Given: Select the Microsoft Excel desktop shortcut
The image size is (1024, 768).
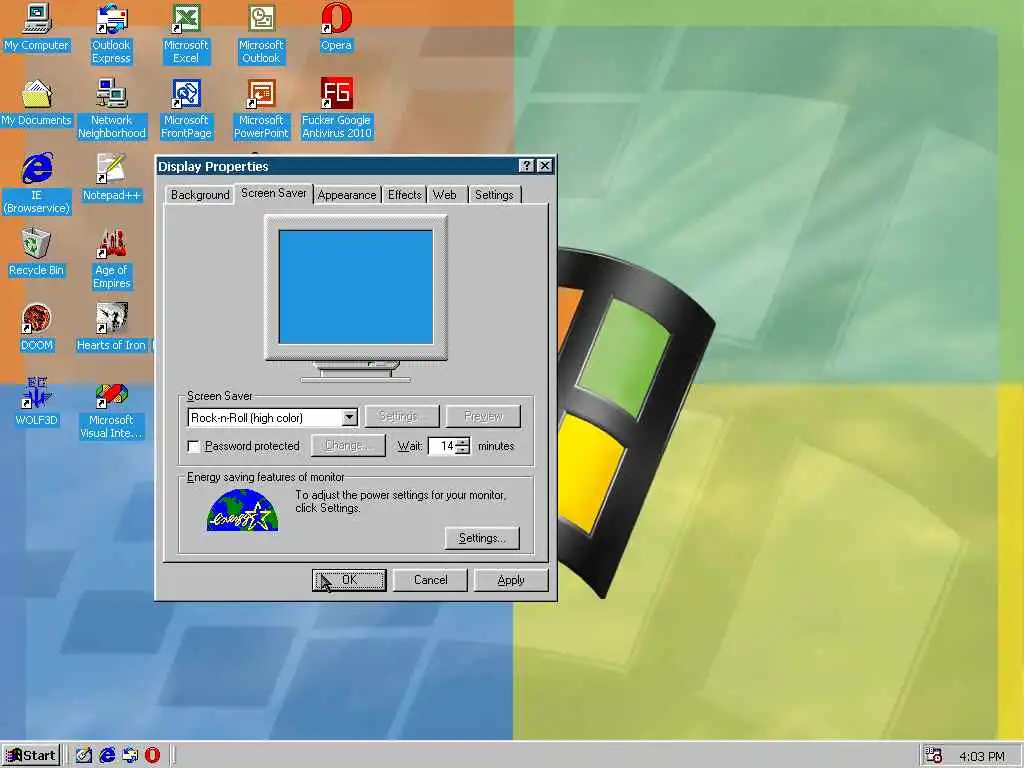Looking at the screenshot, I should (x=186, y=34).
